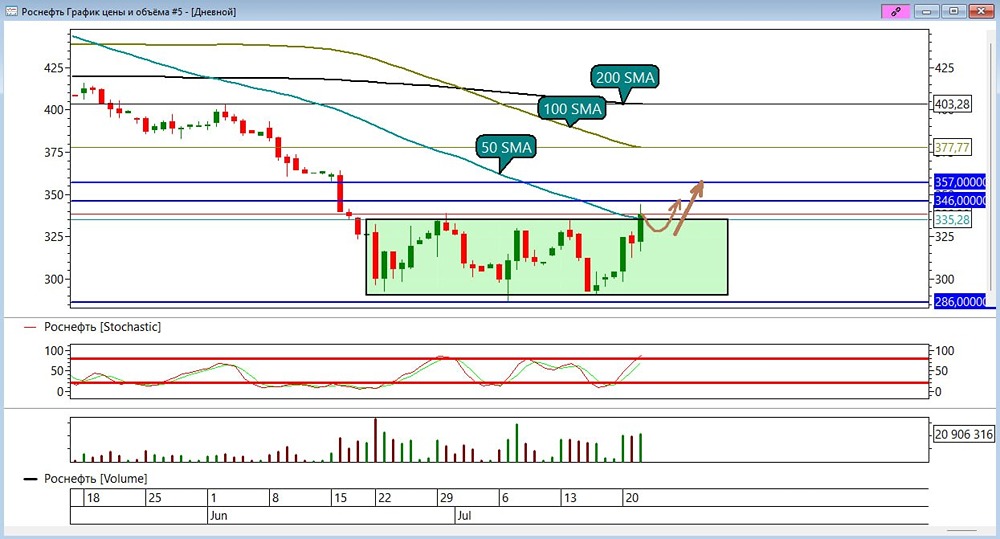Select the 200 SMA callout label
Viewport: 1000px width, 539px height.
[x=625, y=78]
